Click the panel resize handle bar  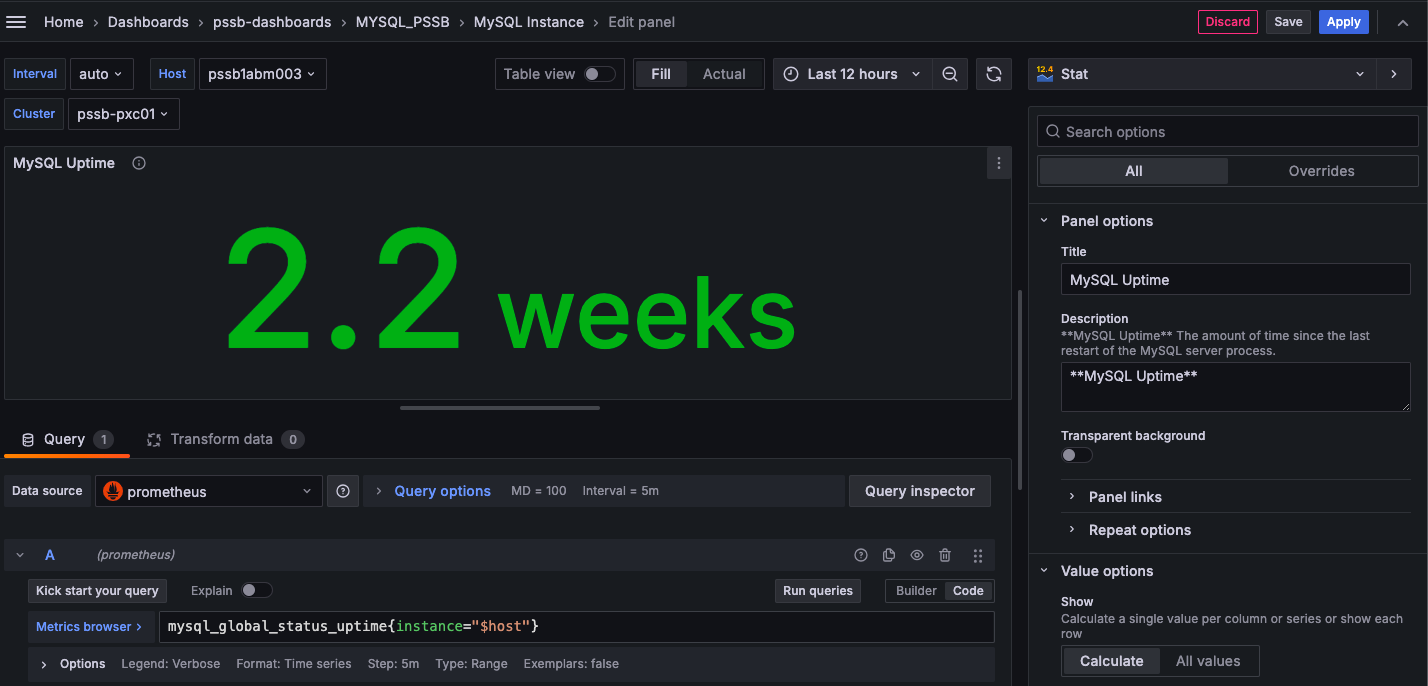coord(500,408)
